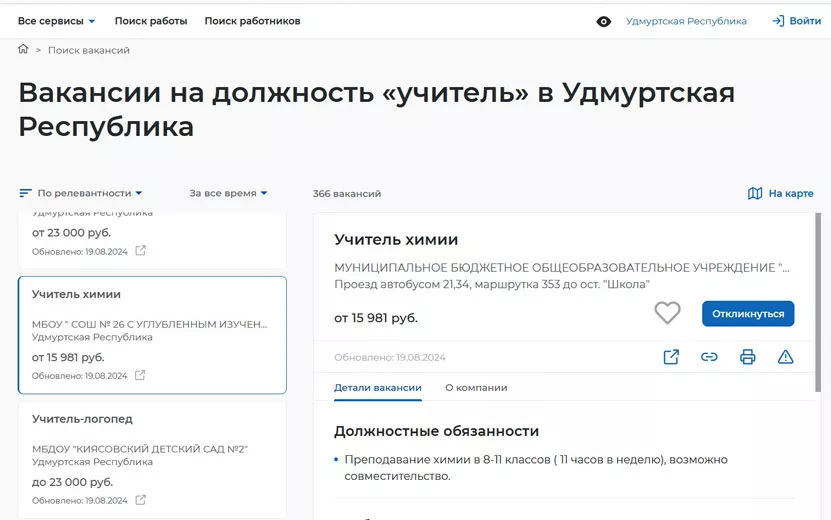This screenshot has width=831, height=520.
Task: Switch to О компании tab
Action: pyautogui.click(x=476, y=388)
